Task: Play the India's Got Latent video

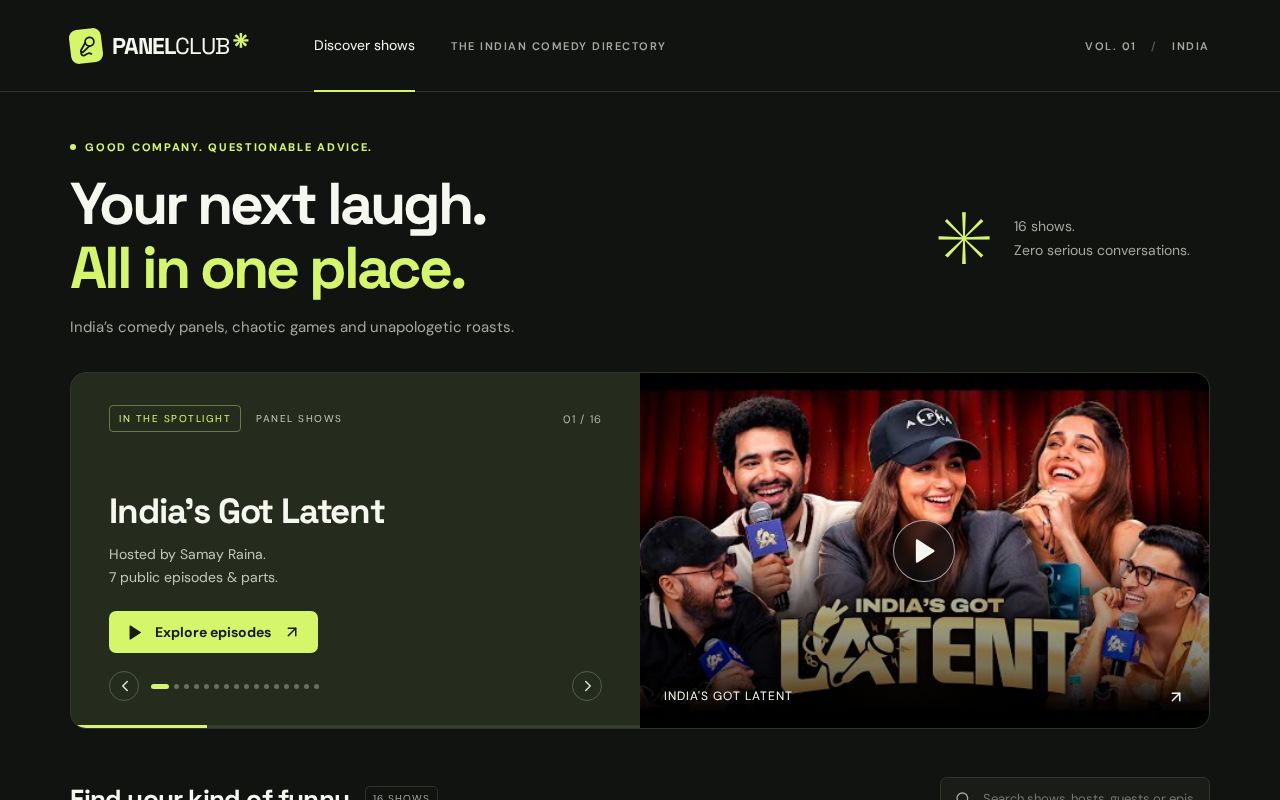Action: pyautogui.click(x=923, y=551)
